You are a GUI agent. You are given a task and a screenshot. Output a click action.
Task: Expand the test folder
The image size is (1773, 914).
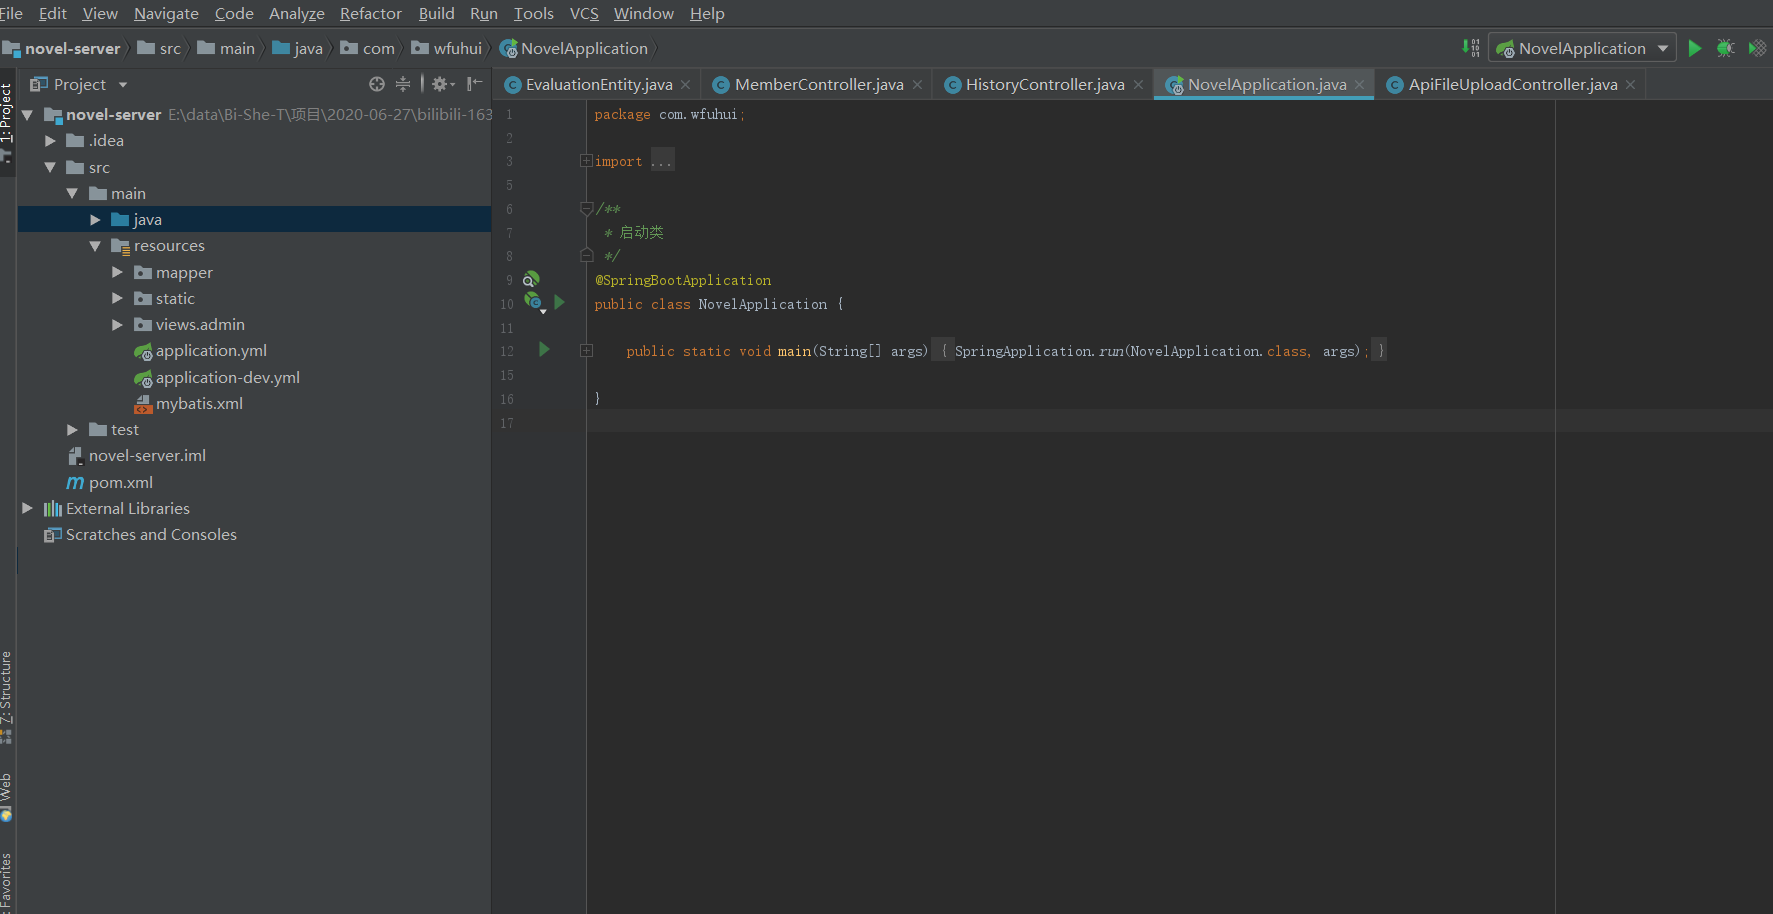click(x=72, y=430)
